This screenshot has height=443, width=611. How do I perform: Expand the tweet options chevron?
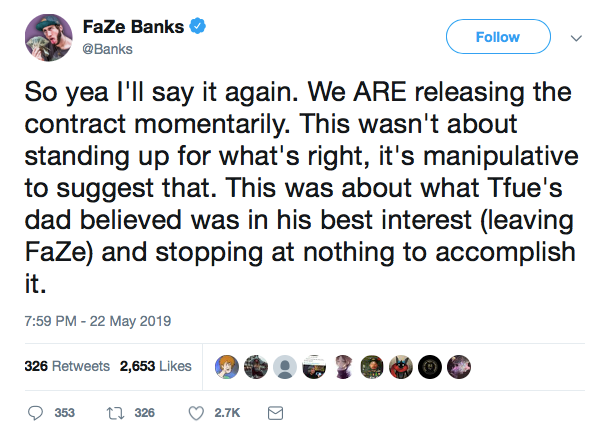(x=576, y=38)
